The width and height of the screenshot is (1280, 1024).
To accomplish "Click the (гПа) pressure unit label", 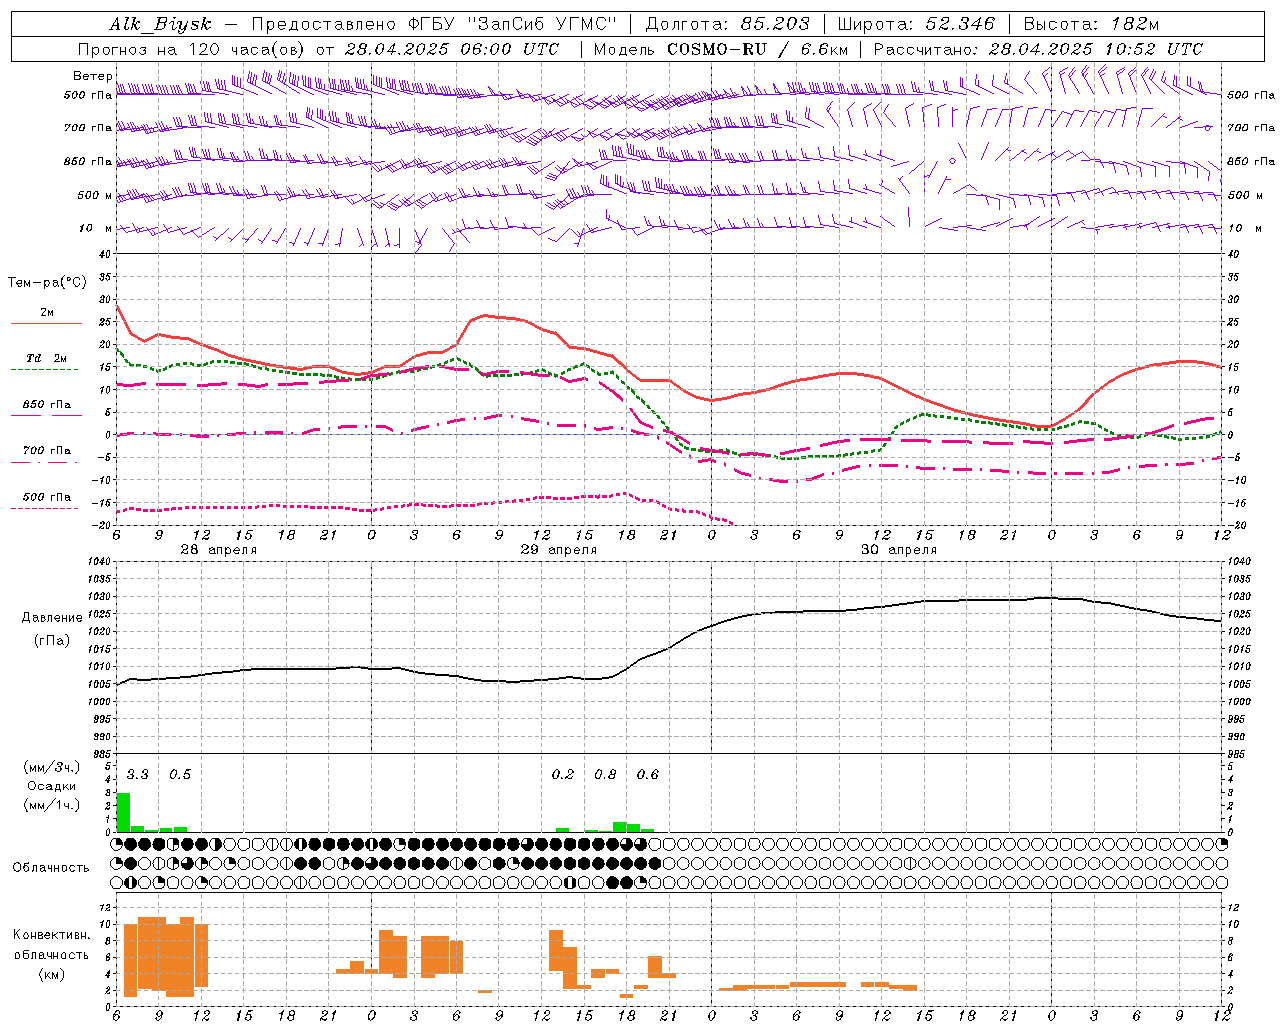I will (x=52, y=641).
